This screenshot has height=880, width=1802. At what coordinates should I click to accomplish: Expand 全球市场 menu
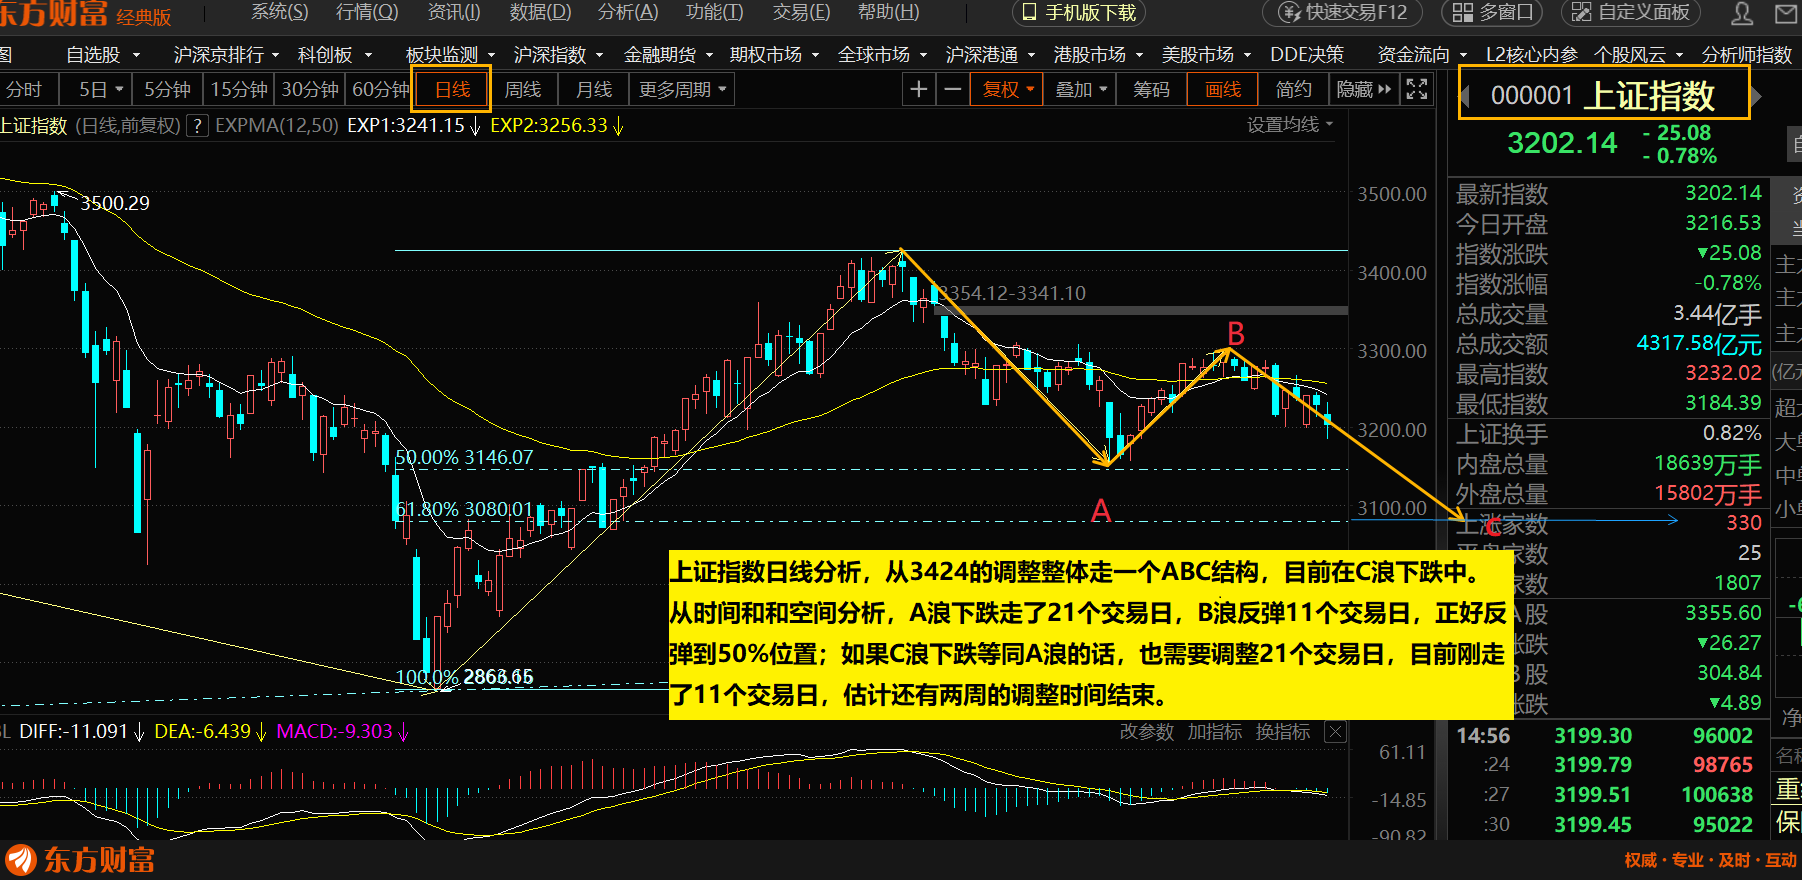[882, 55]
